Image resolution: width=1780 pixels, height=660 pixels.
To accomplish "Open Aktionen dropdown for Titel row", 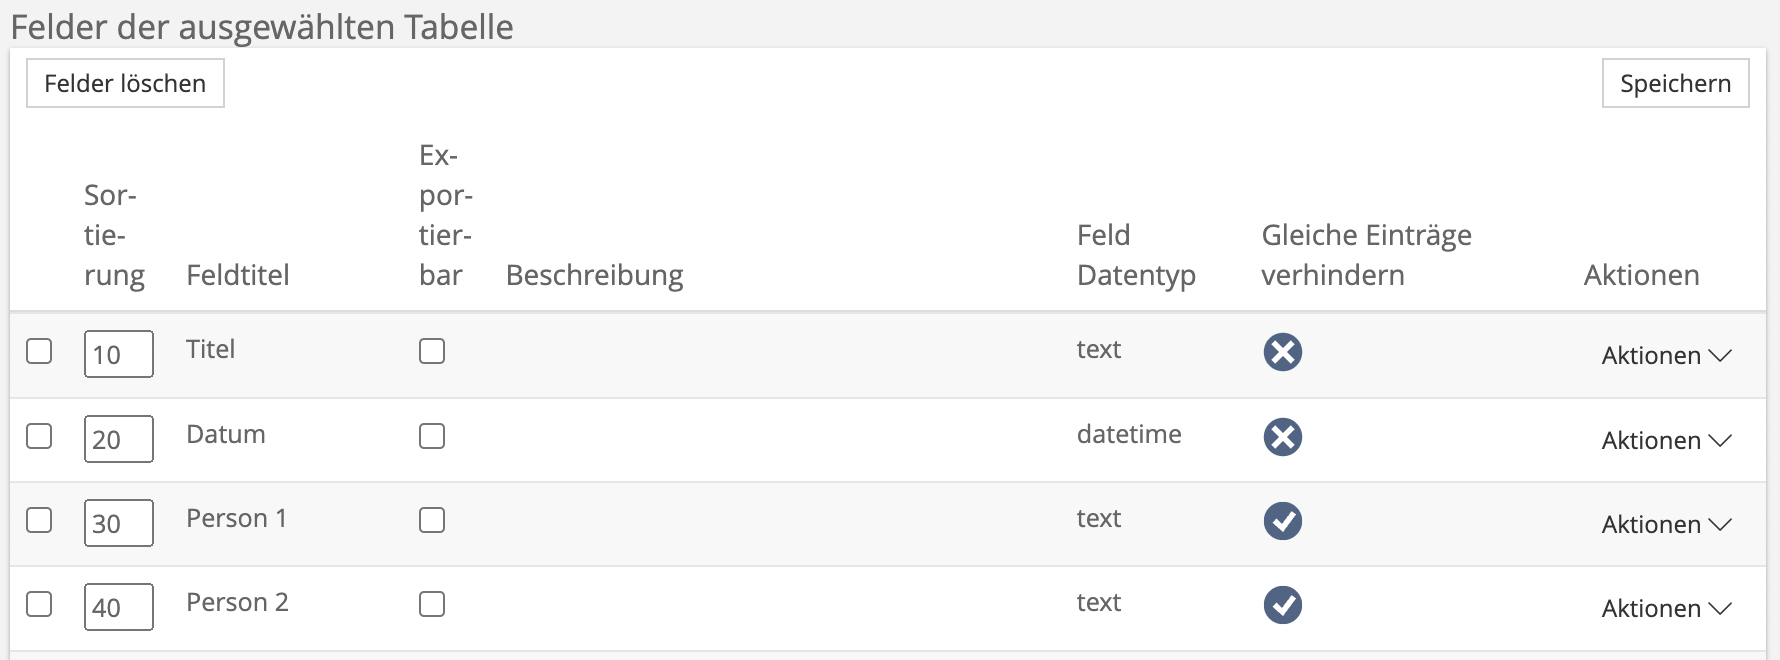I will [1666, 356].
